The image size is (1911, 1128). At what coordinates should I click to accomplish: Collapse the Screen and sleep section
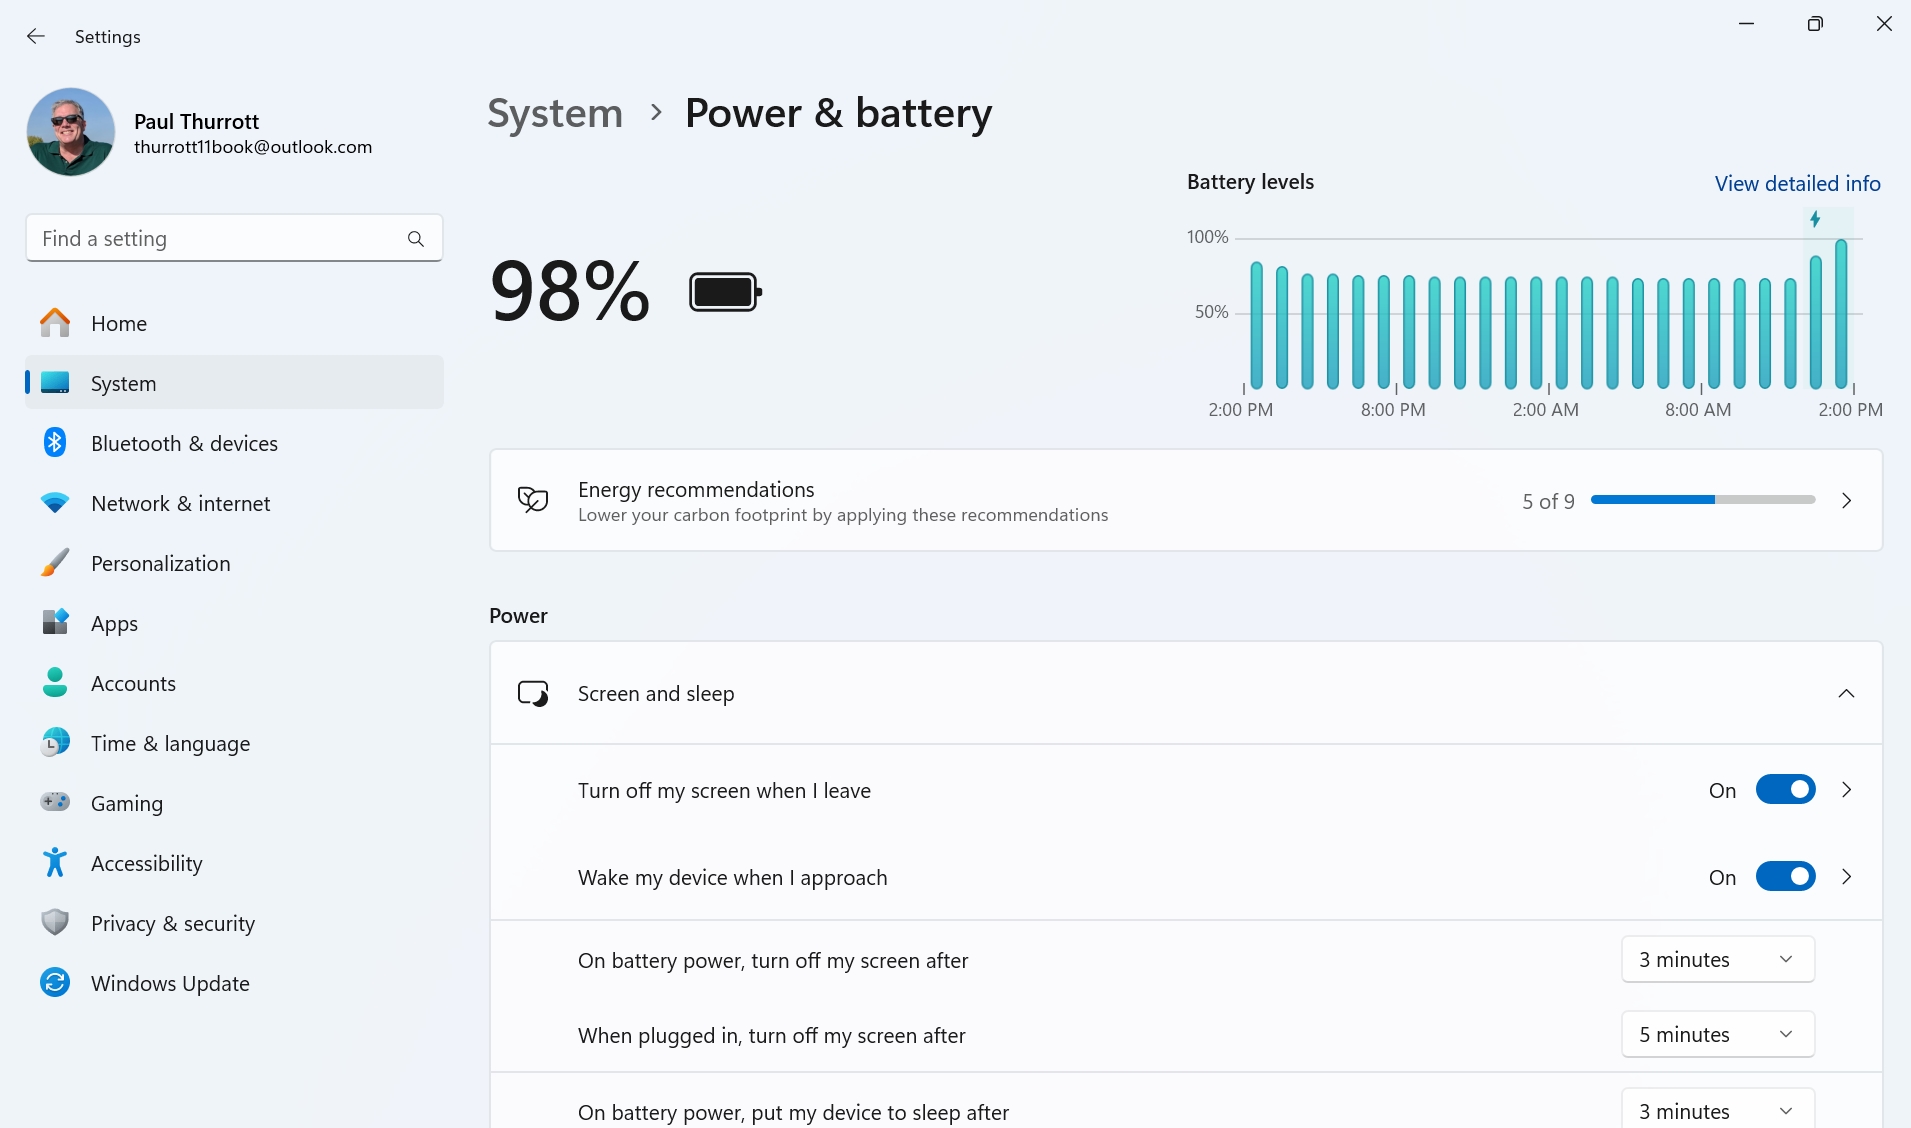point(1846,694)
